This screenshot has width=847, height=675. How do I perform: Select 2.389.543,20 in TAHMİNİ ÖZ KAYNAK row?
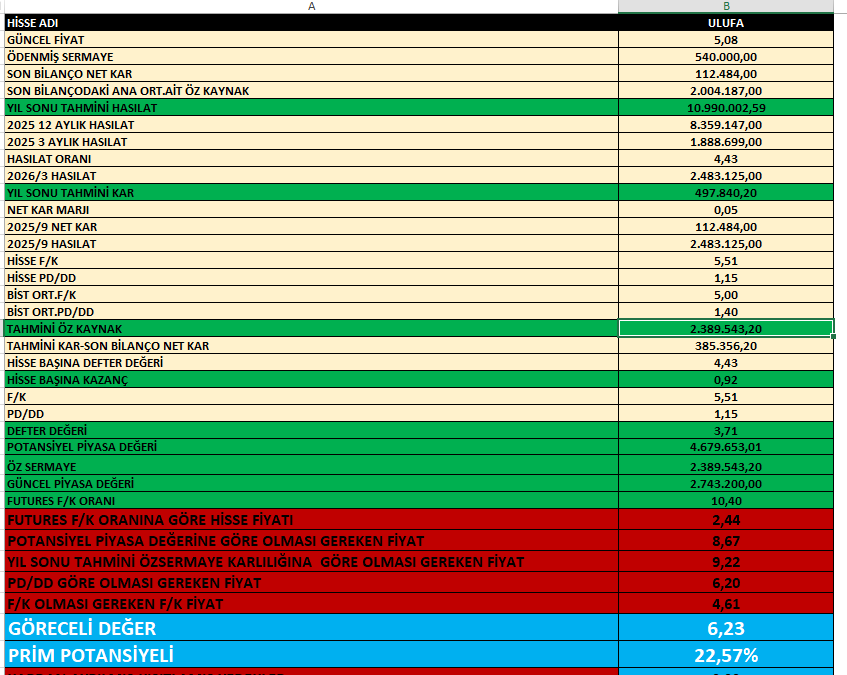point(726,328)
